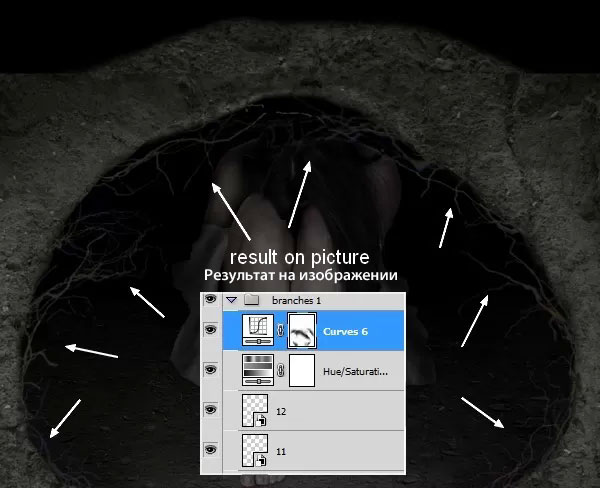Click the Curves 6 mask link icon
The height and width of the screenshot is (488, 600).
[280, 331]
